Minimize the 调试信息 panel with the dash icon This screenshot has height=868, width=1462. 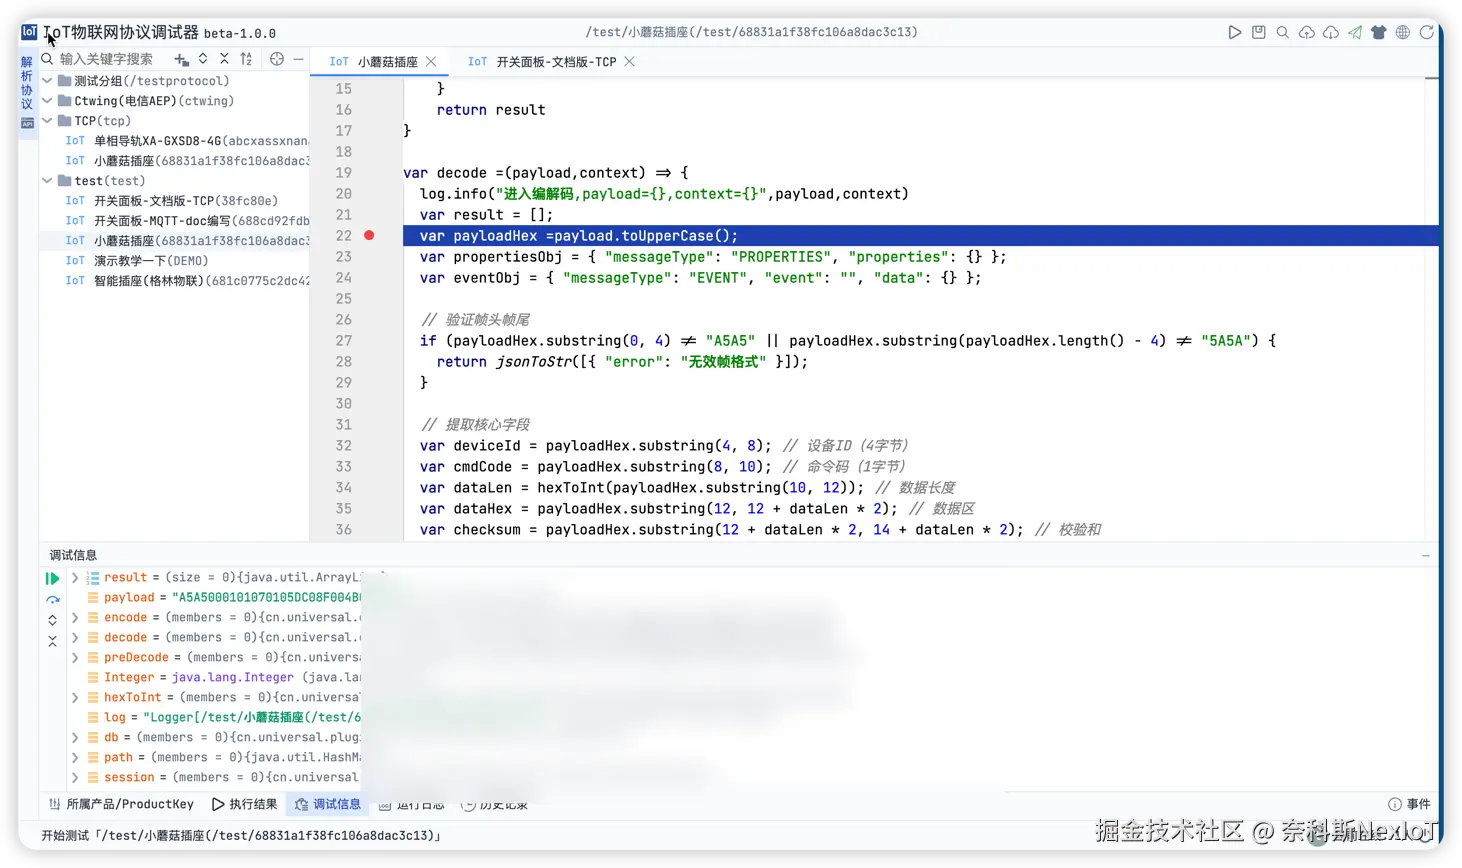[1426, 556]
